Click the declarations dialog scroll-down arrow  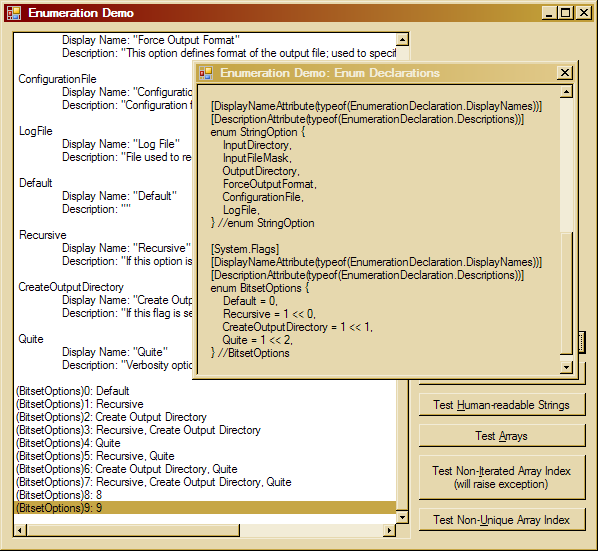[x=566, y=367]
